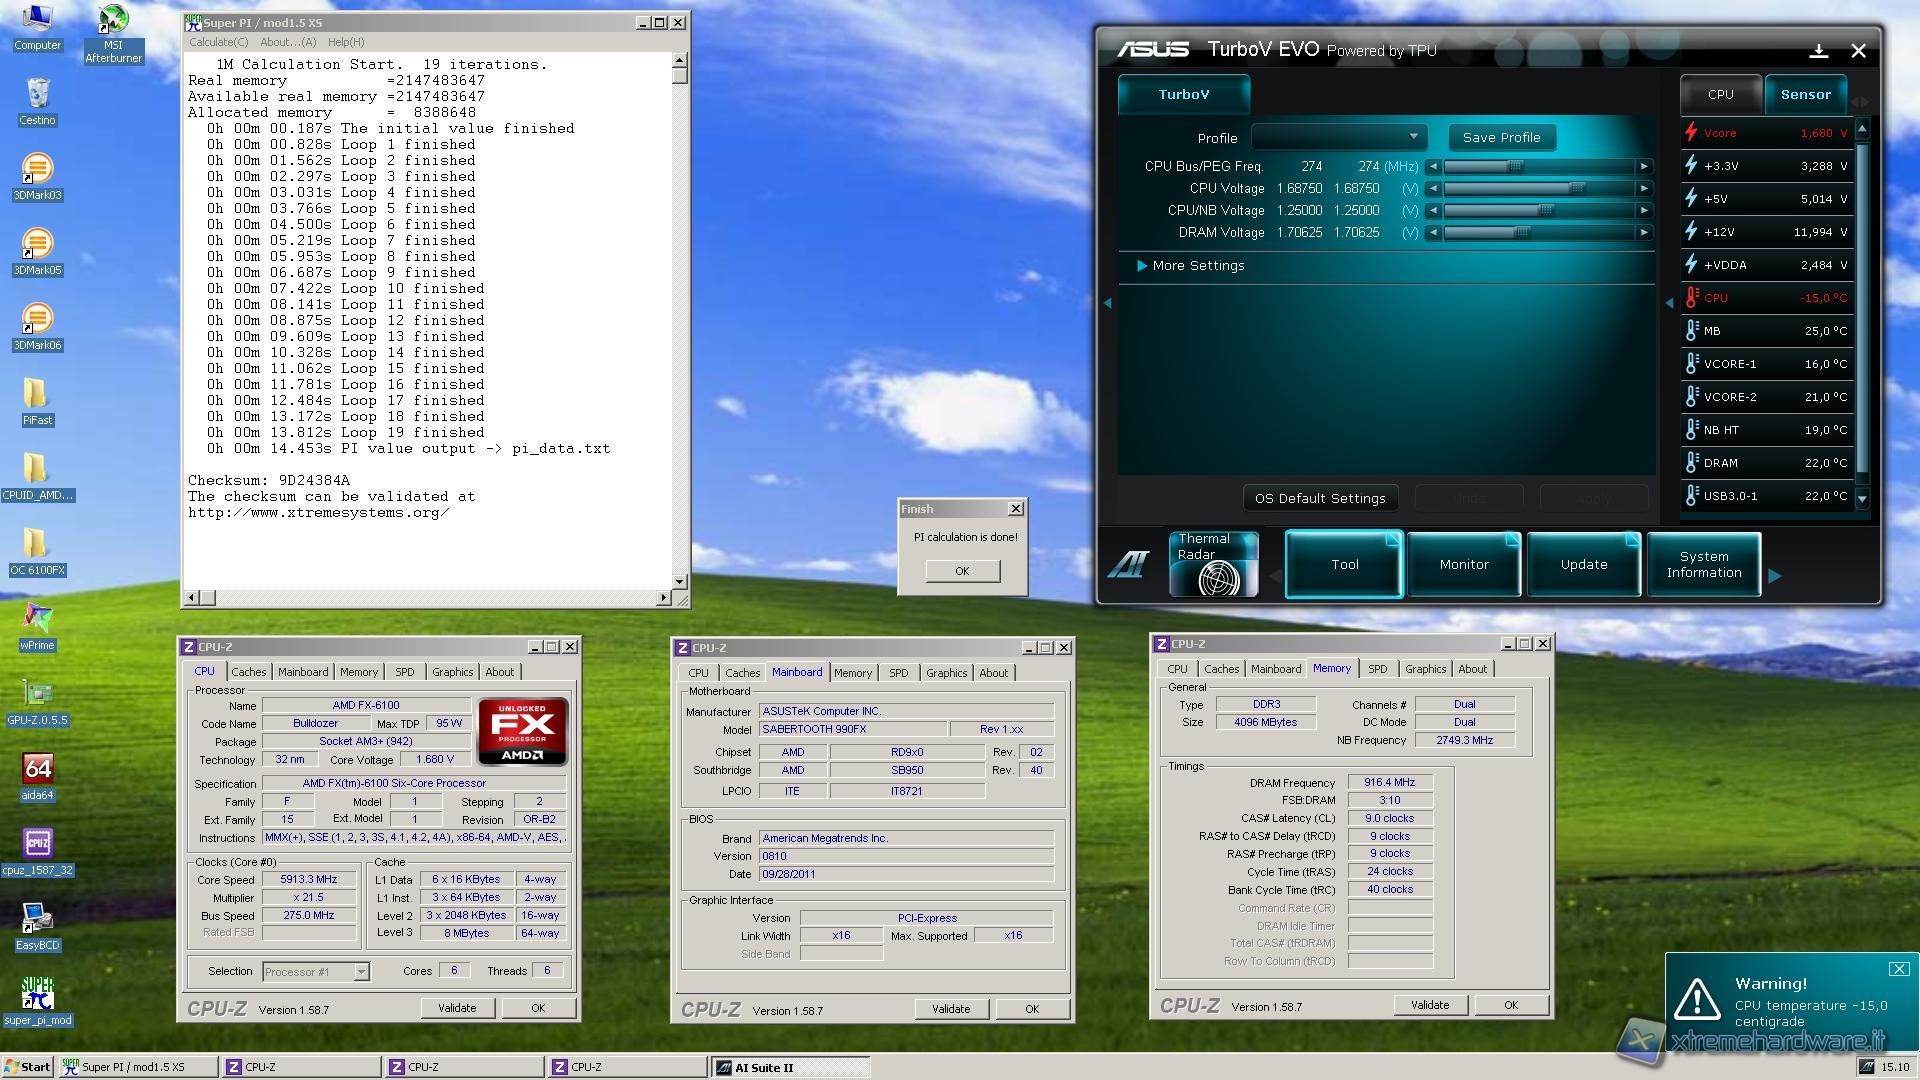Click the Save Profile button
This screenshot has height=1080, width=1920.
[1500, 137]
